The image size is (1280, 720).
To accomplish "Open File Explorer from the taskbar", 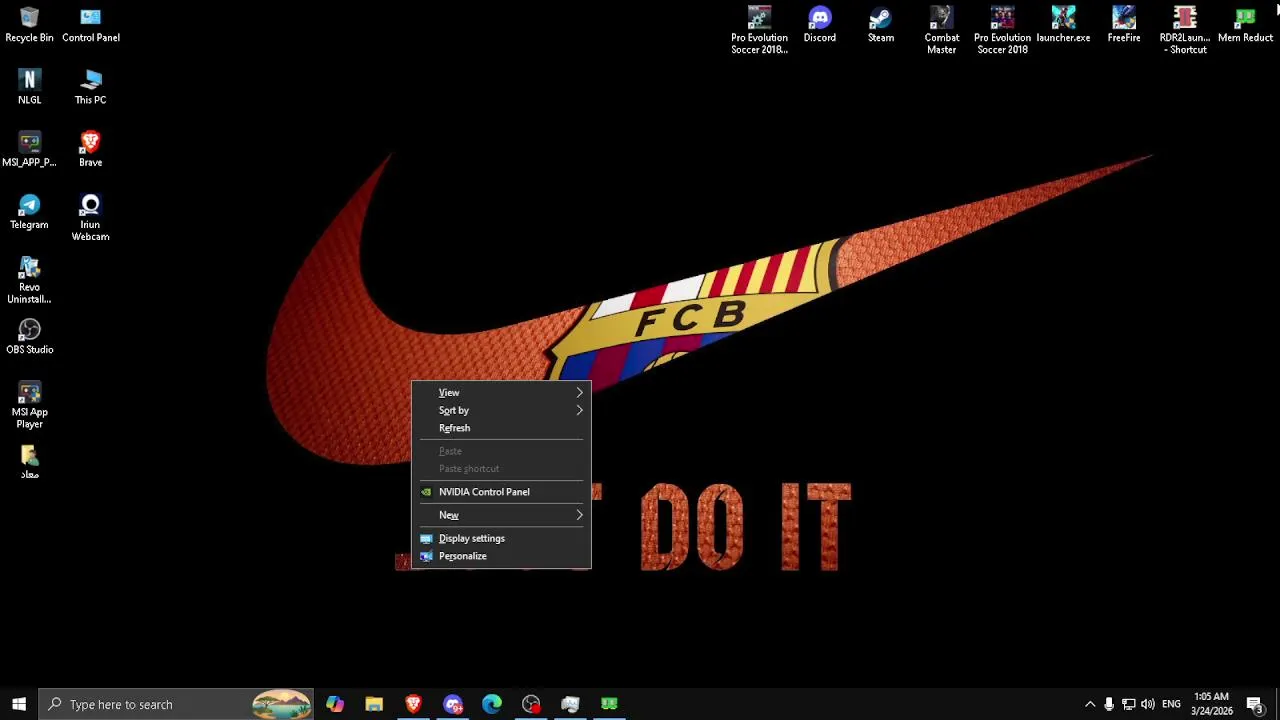I will [374, 704].
